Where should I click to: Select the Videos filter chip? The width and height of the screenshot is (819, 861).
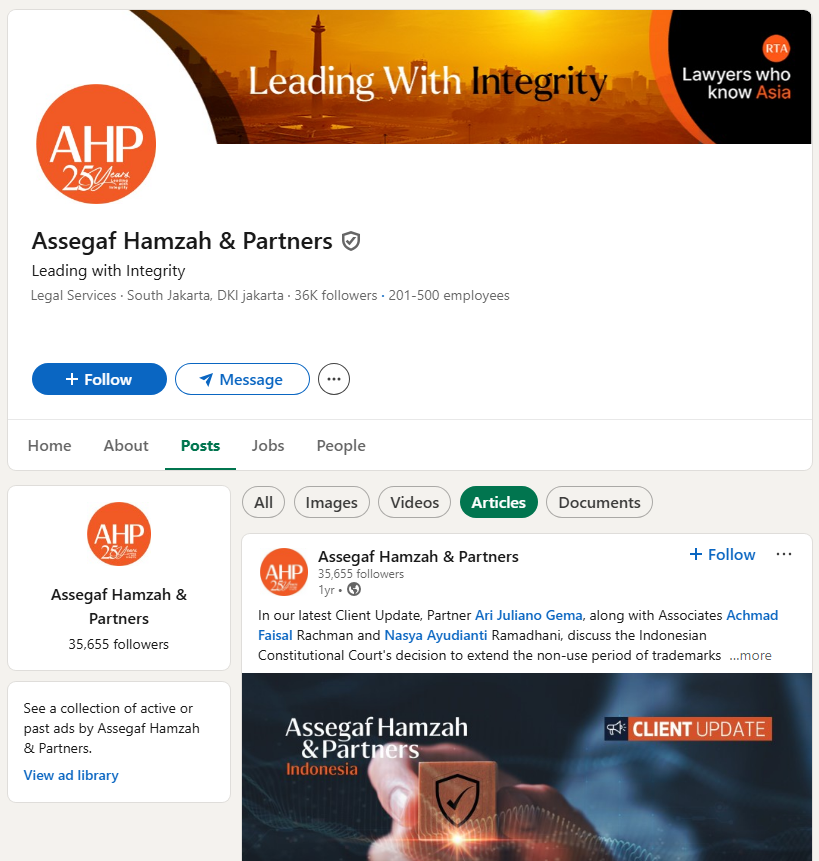414,502
